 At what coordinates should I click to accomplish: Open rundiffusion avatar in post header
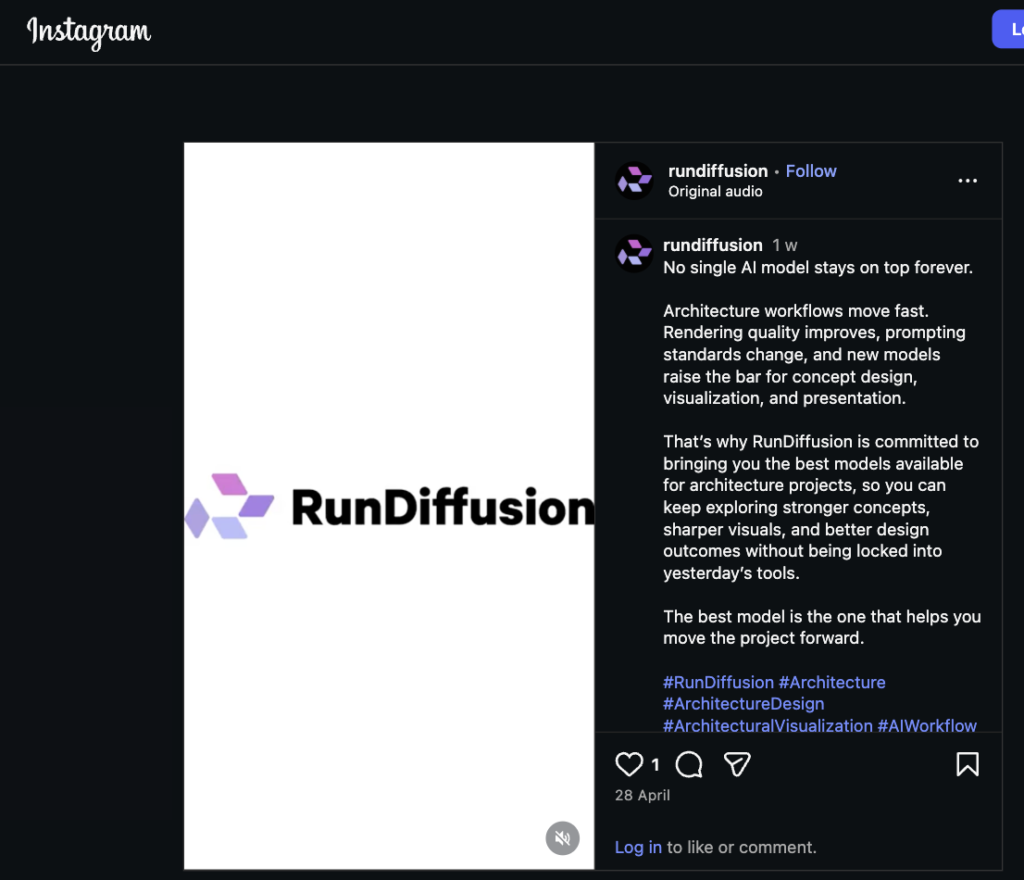(x=635, y=180)
